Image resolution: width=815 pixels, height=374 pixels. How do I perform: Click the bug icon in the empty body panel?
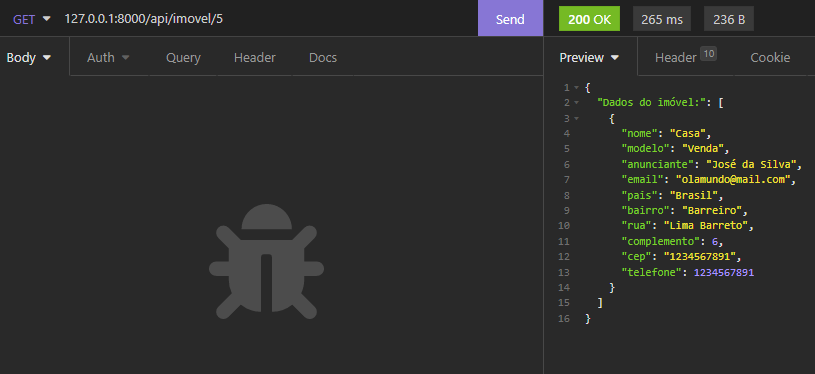coord(266,261)
